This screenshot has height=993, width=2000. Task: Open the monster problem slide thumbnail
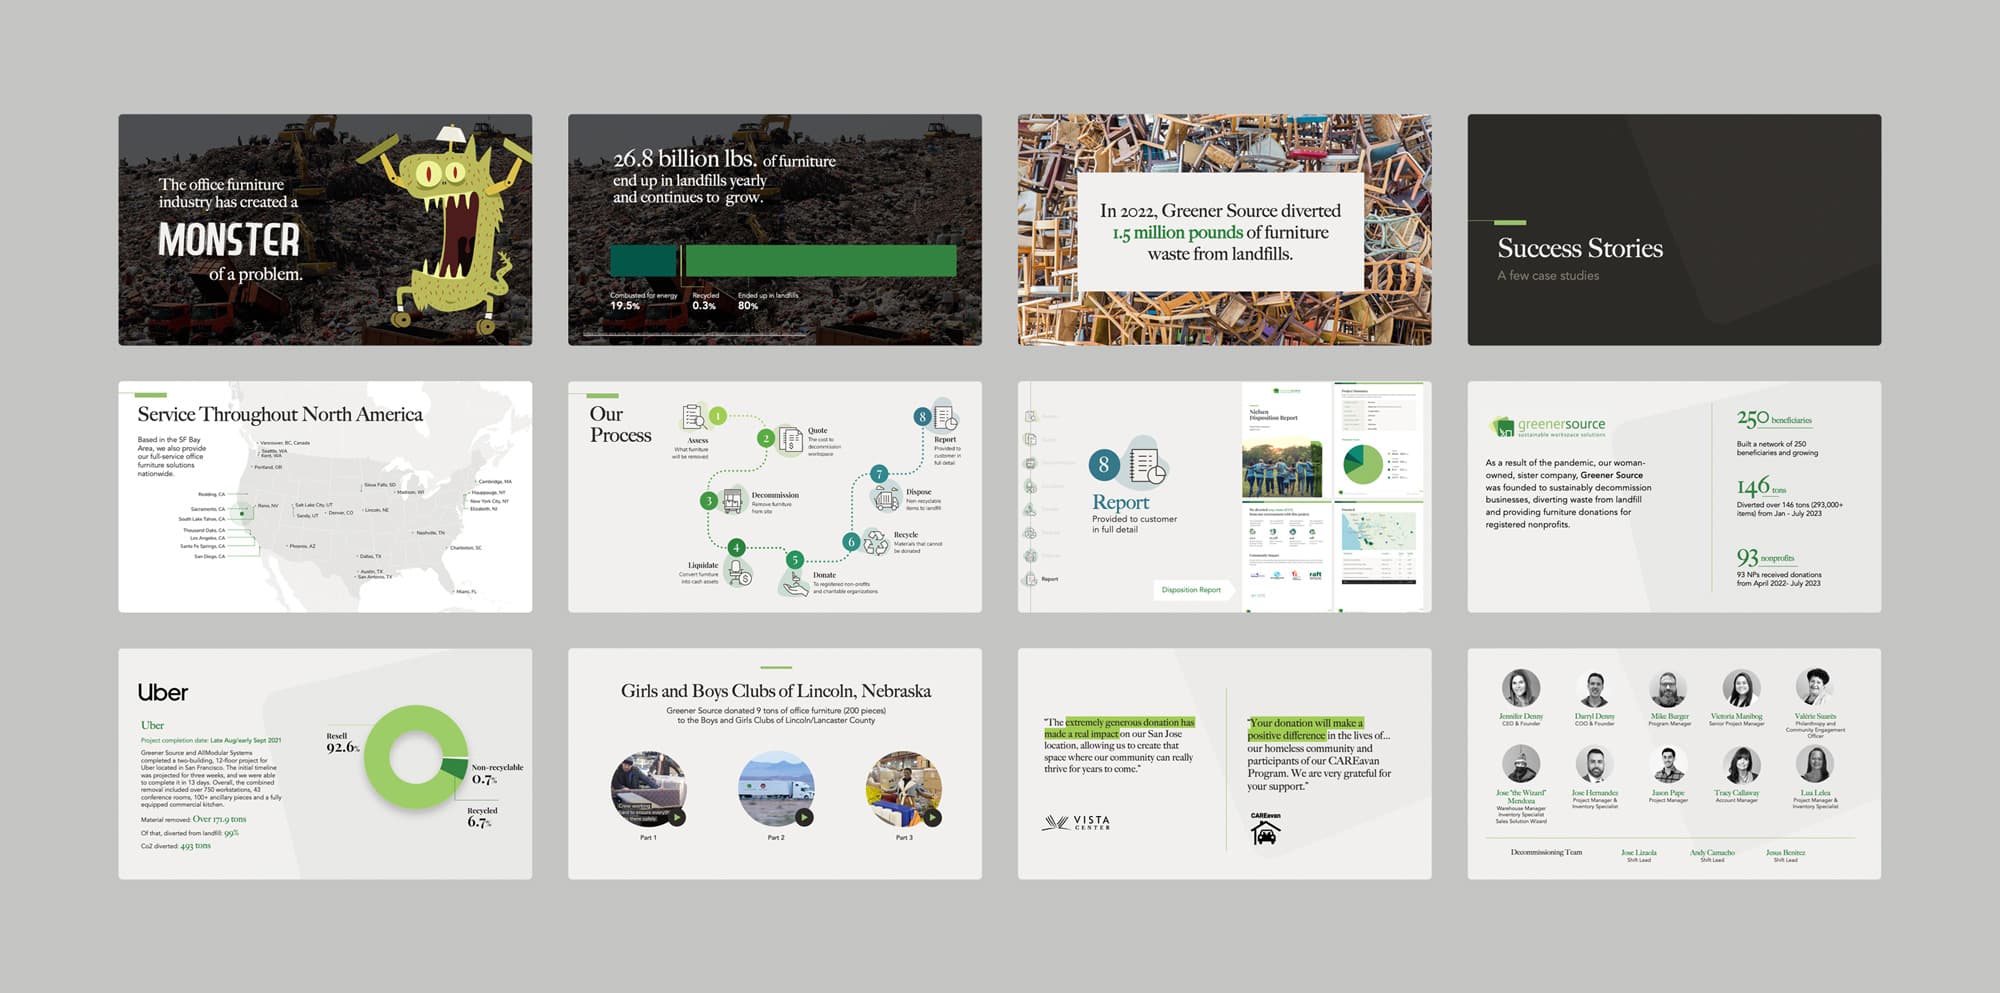point(325,230)
